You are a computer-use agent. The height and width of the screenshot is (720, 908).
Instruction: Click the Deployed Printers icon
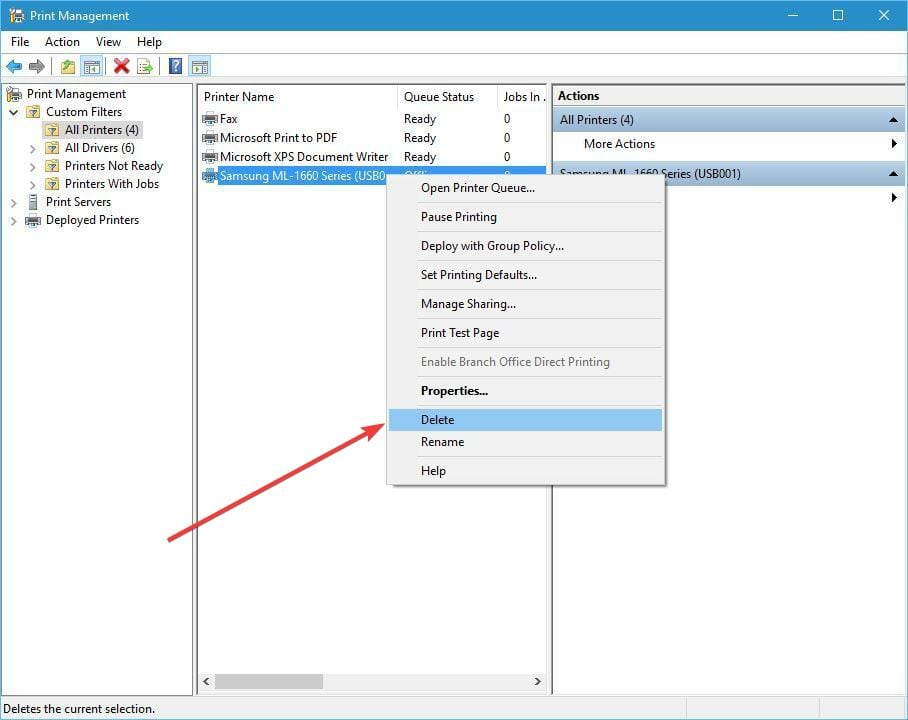point(34,220)
